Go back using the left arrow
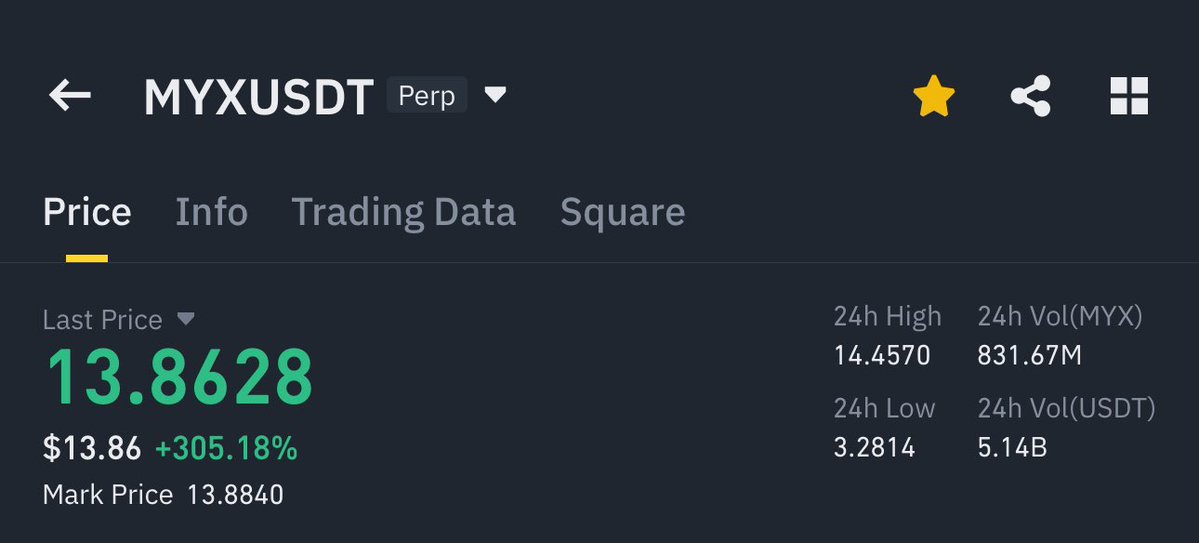The height and width of the screenshot is (543, 1199). tap(70, 96)
